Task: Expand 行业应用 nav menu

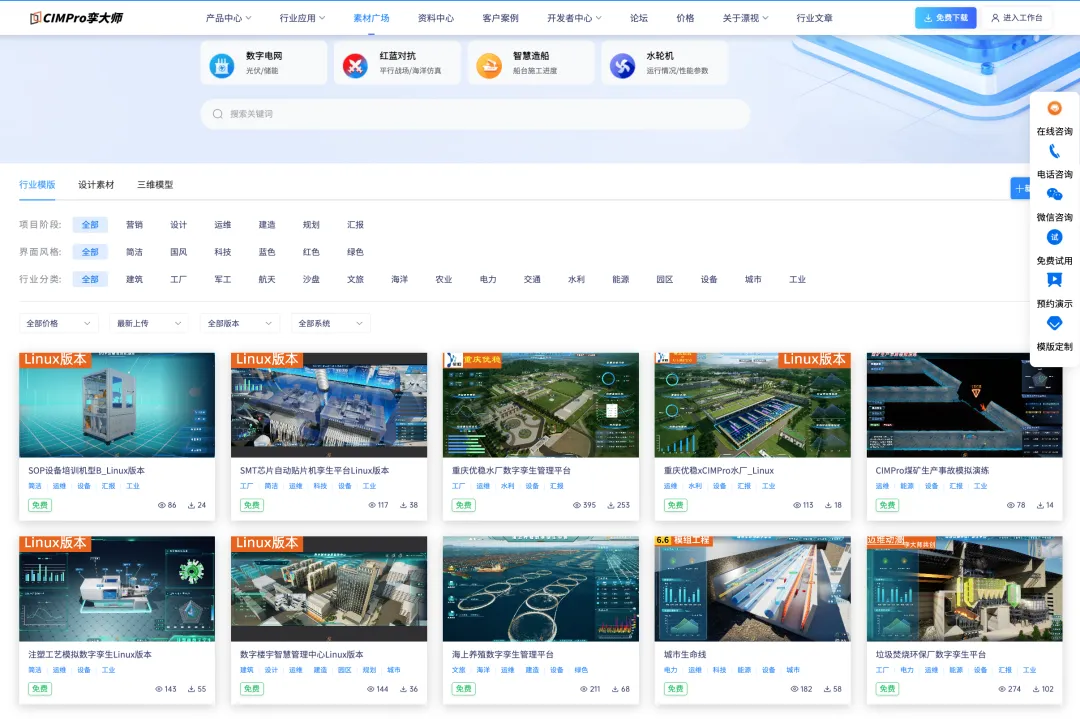Action: point(302,18)
